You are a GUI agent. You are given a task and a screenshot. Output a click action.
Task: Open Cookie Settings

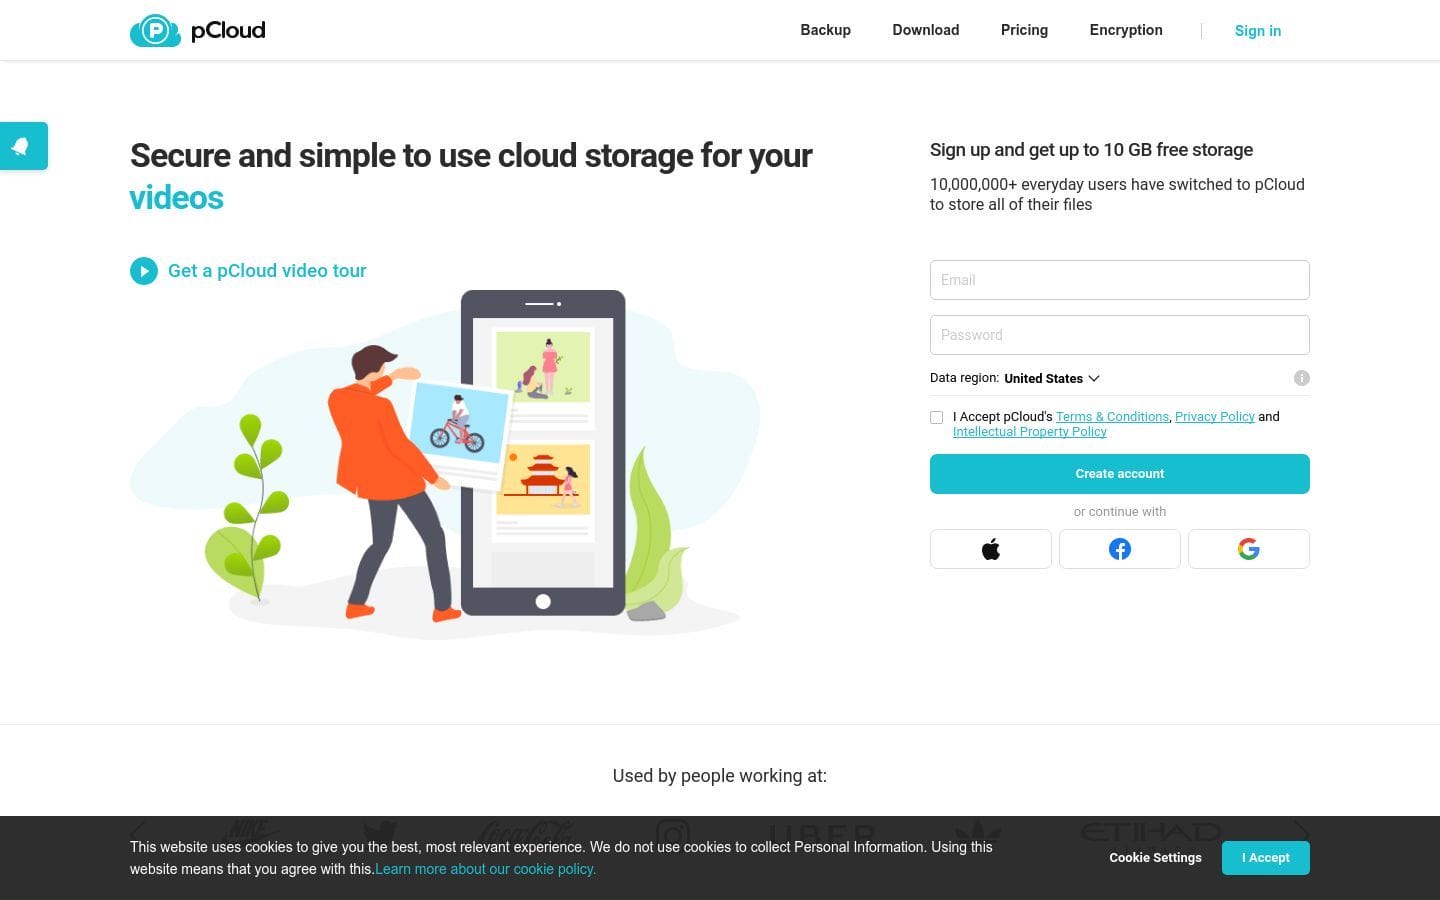coord(1155,858)
